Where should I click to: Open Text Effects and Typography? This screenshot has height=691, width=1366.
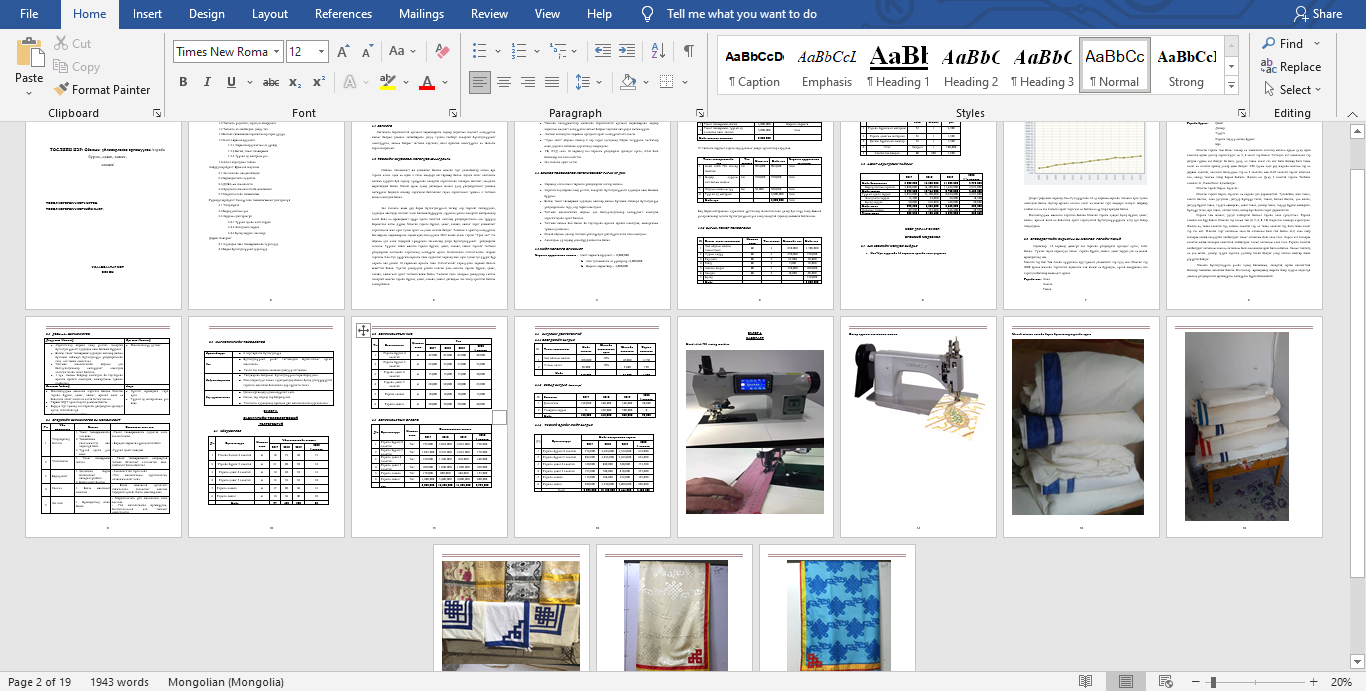click(x=351, y=82)
